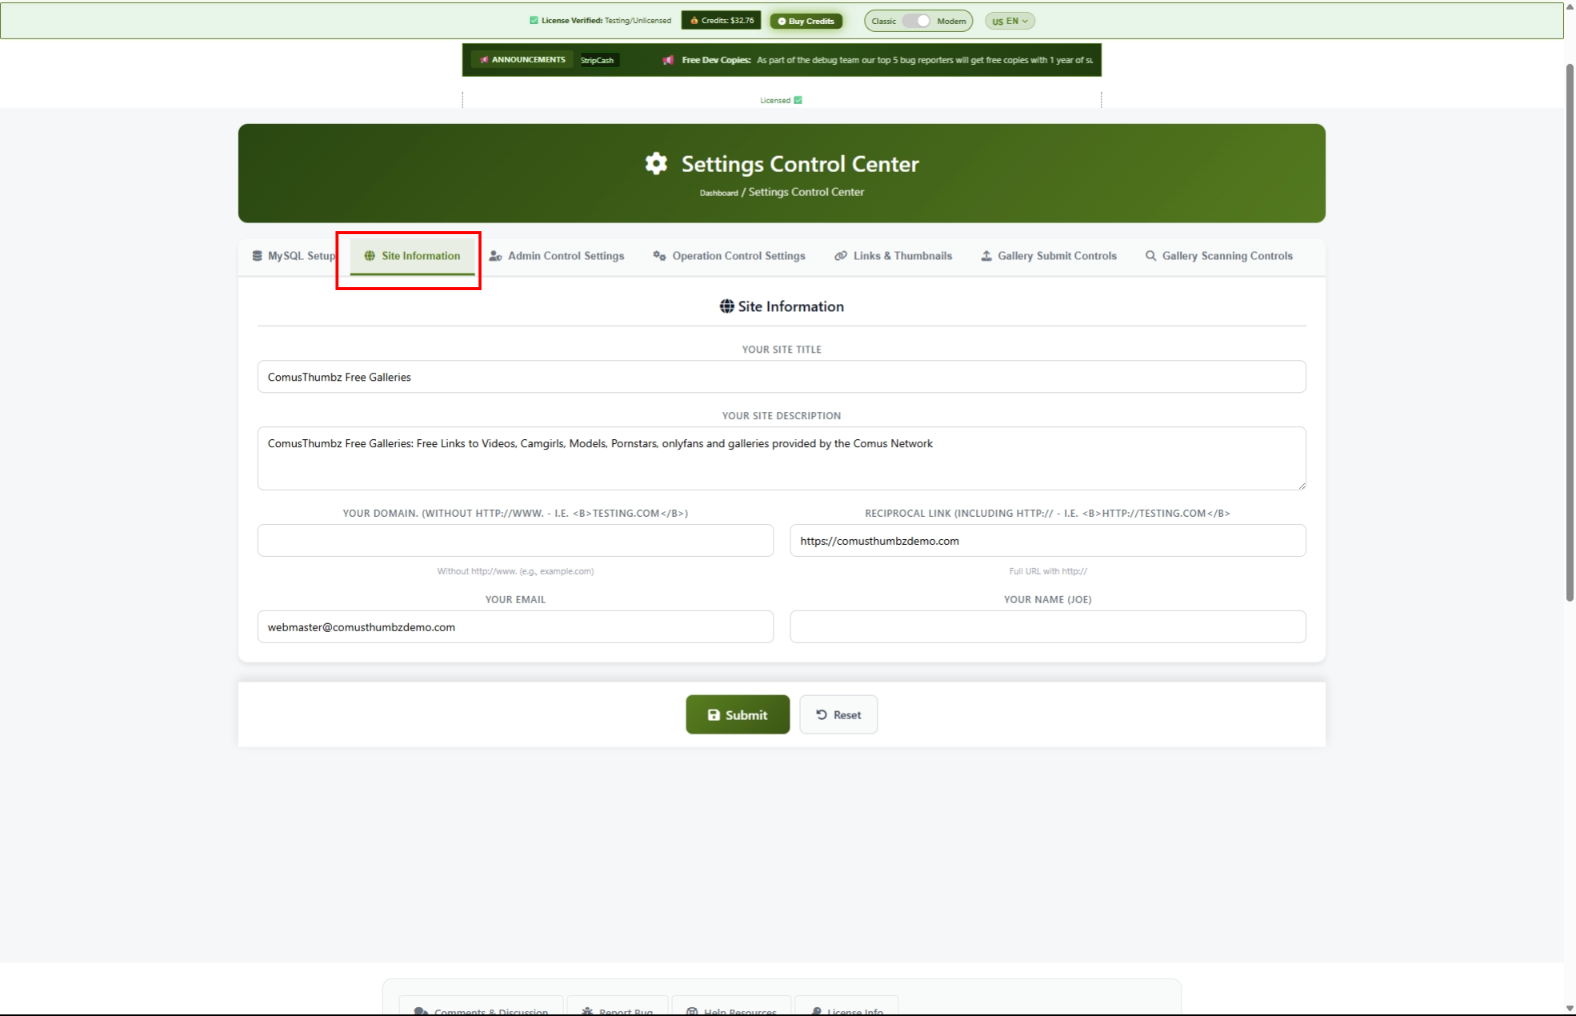The image size is (1576, 1016).
Task: Click the Reset button
Action: coord(838,715)
